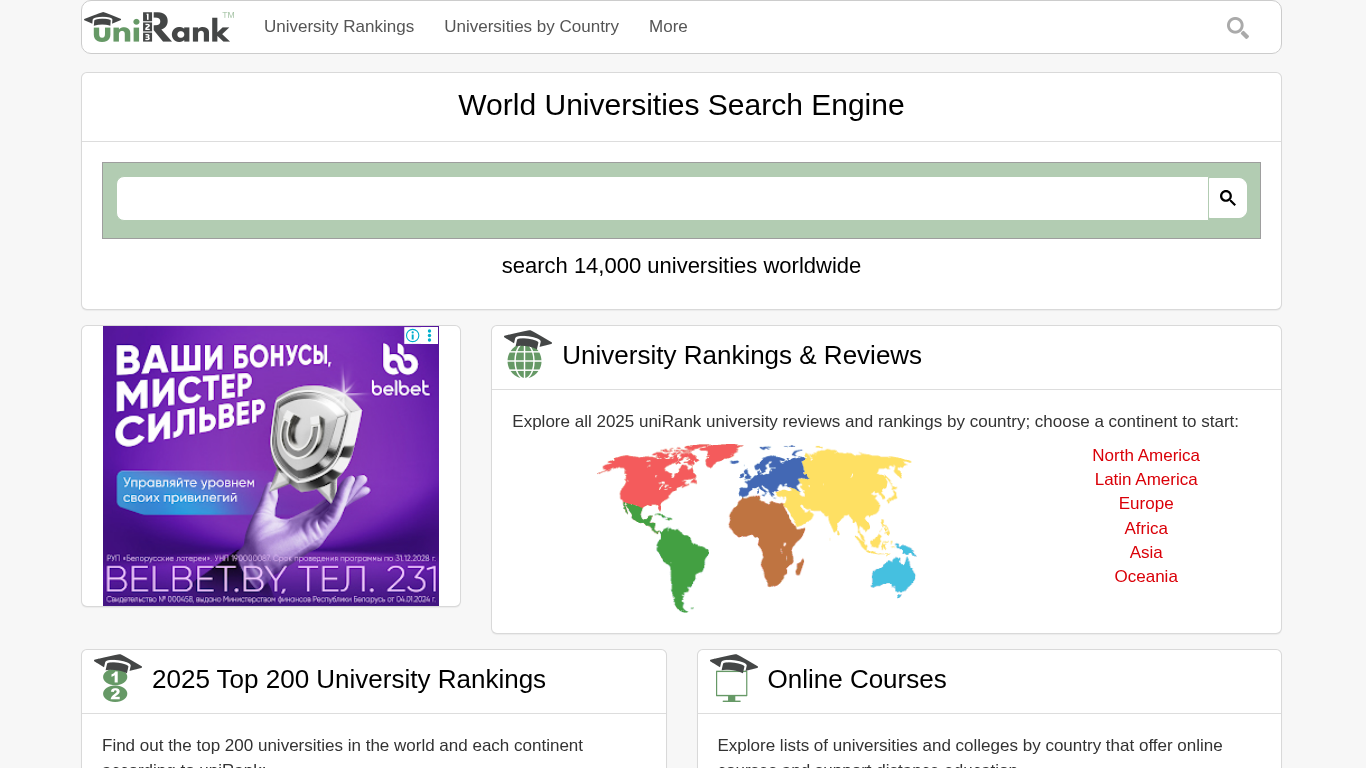Go to the Asia link
This screenshot has width=1366, height=768.
[1146, 553]
